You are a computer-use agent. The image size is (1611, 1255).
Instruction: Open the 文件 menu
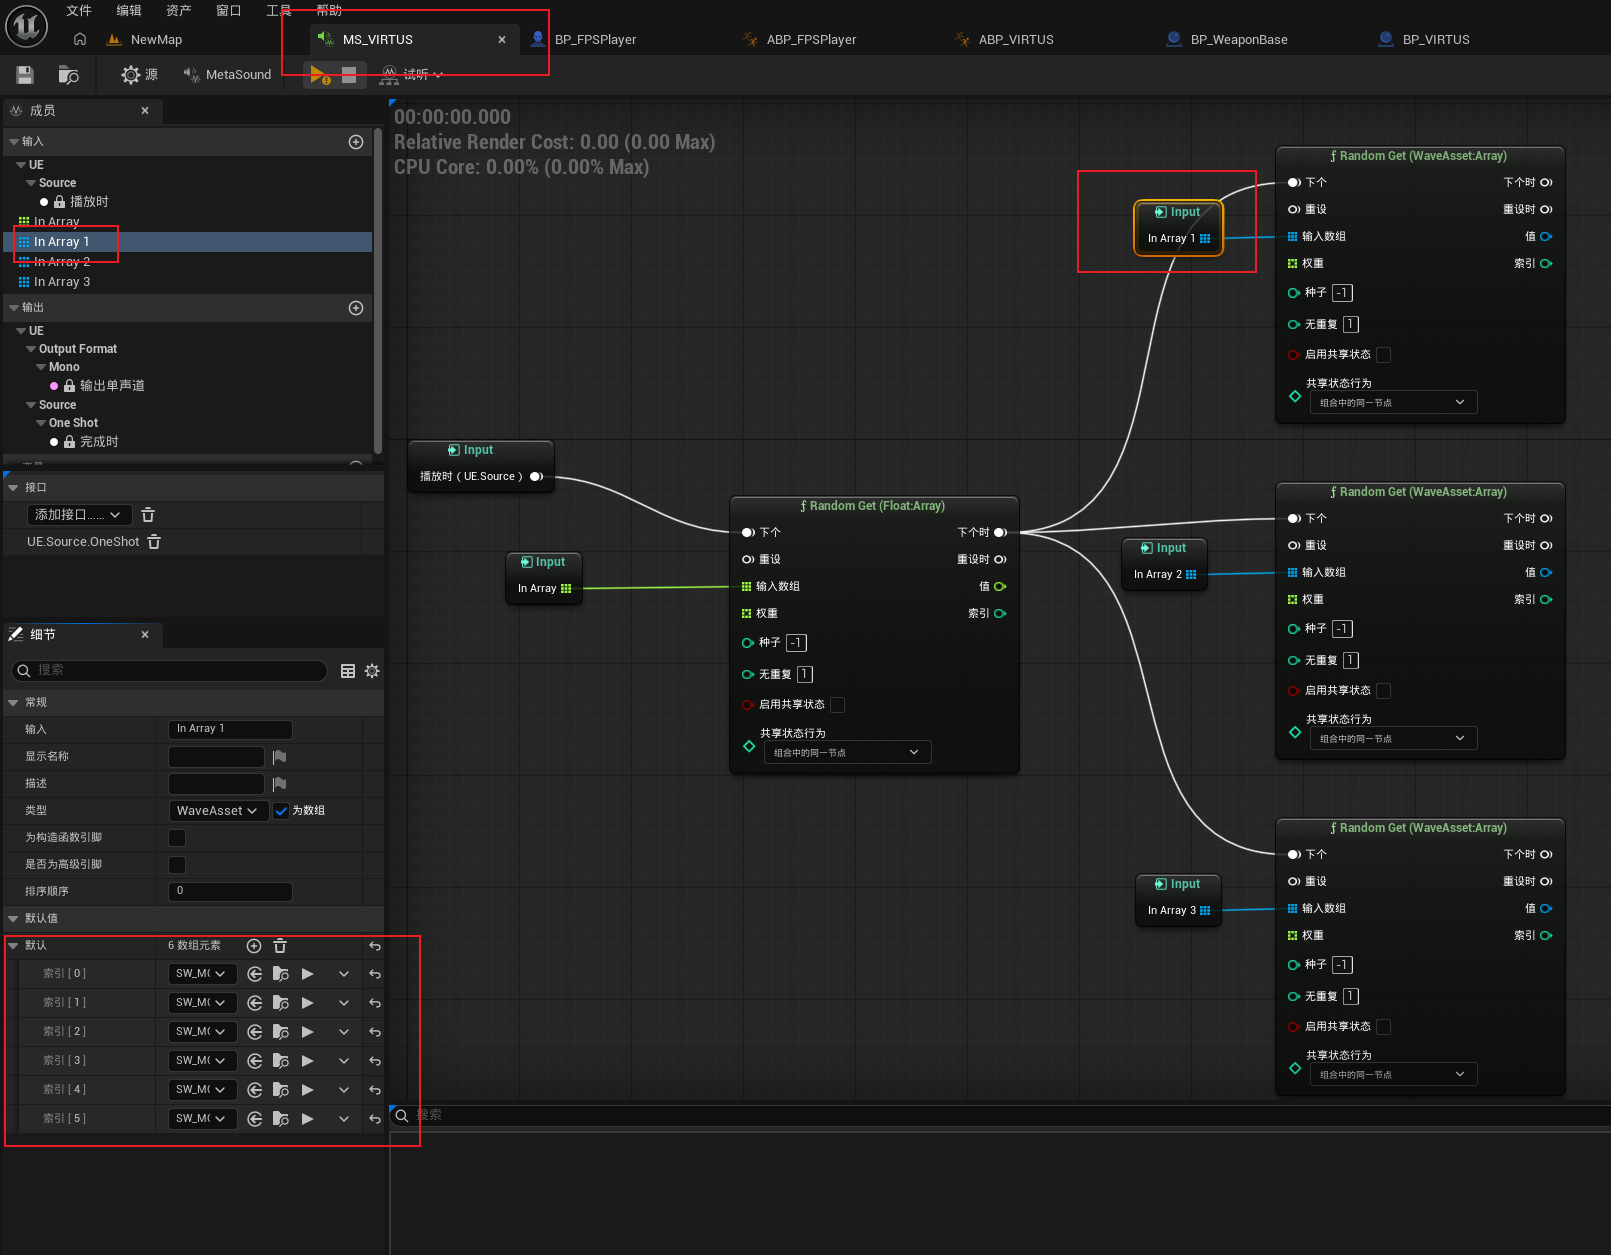point(79,11)
